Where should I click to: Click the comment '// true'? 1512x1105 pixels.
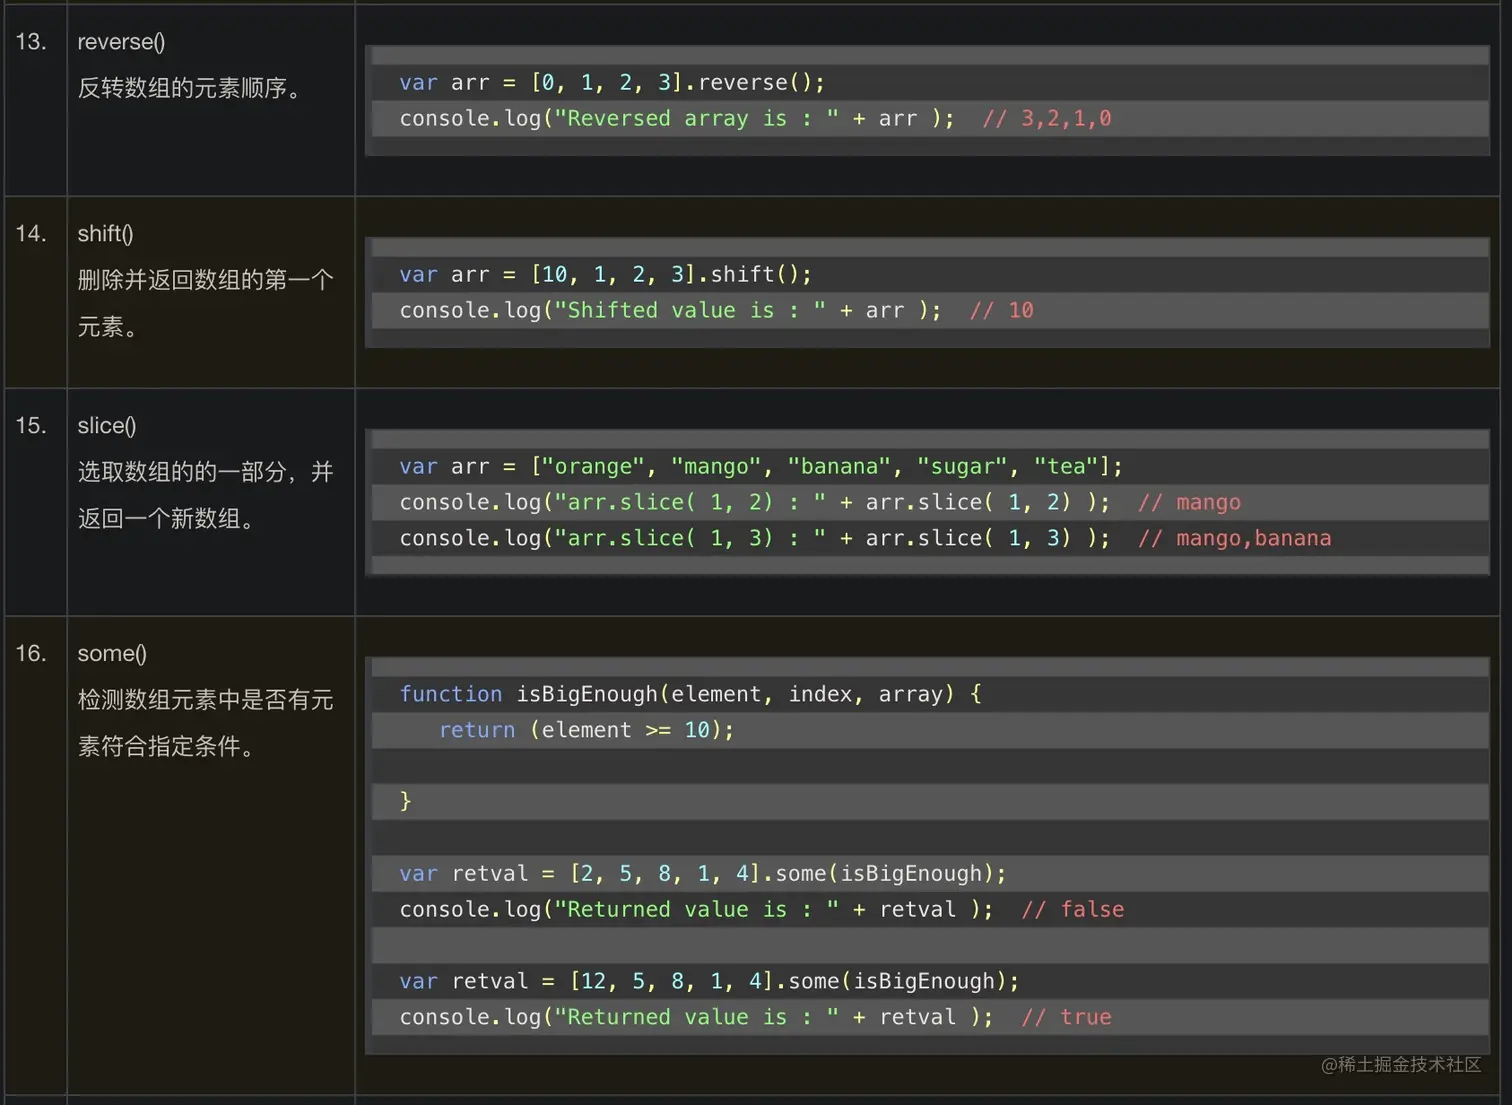pyautogui.click(x=1066, y=1017)
